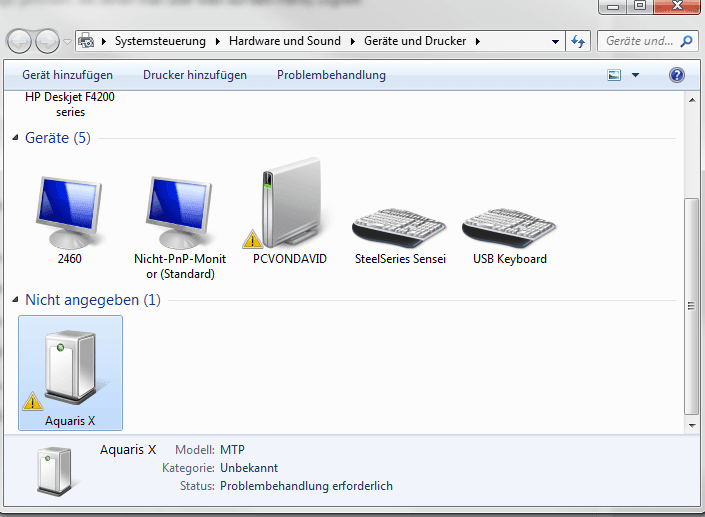Minimize the window using the title bar button
Viewport: 705px width, 517px height.
point(613,7)
